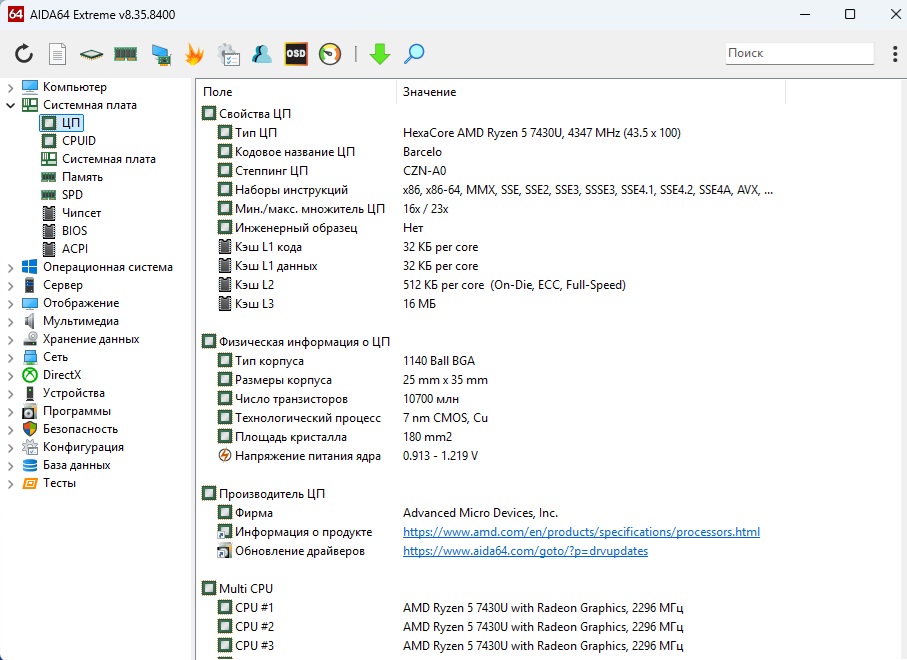Click the green download arrow icon

379,54
